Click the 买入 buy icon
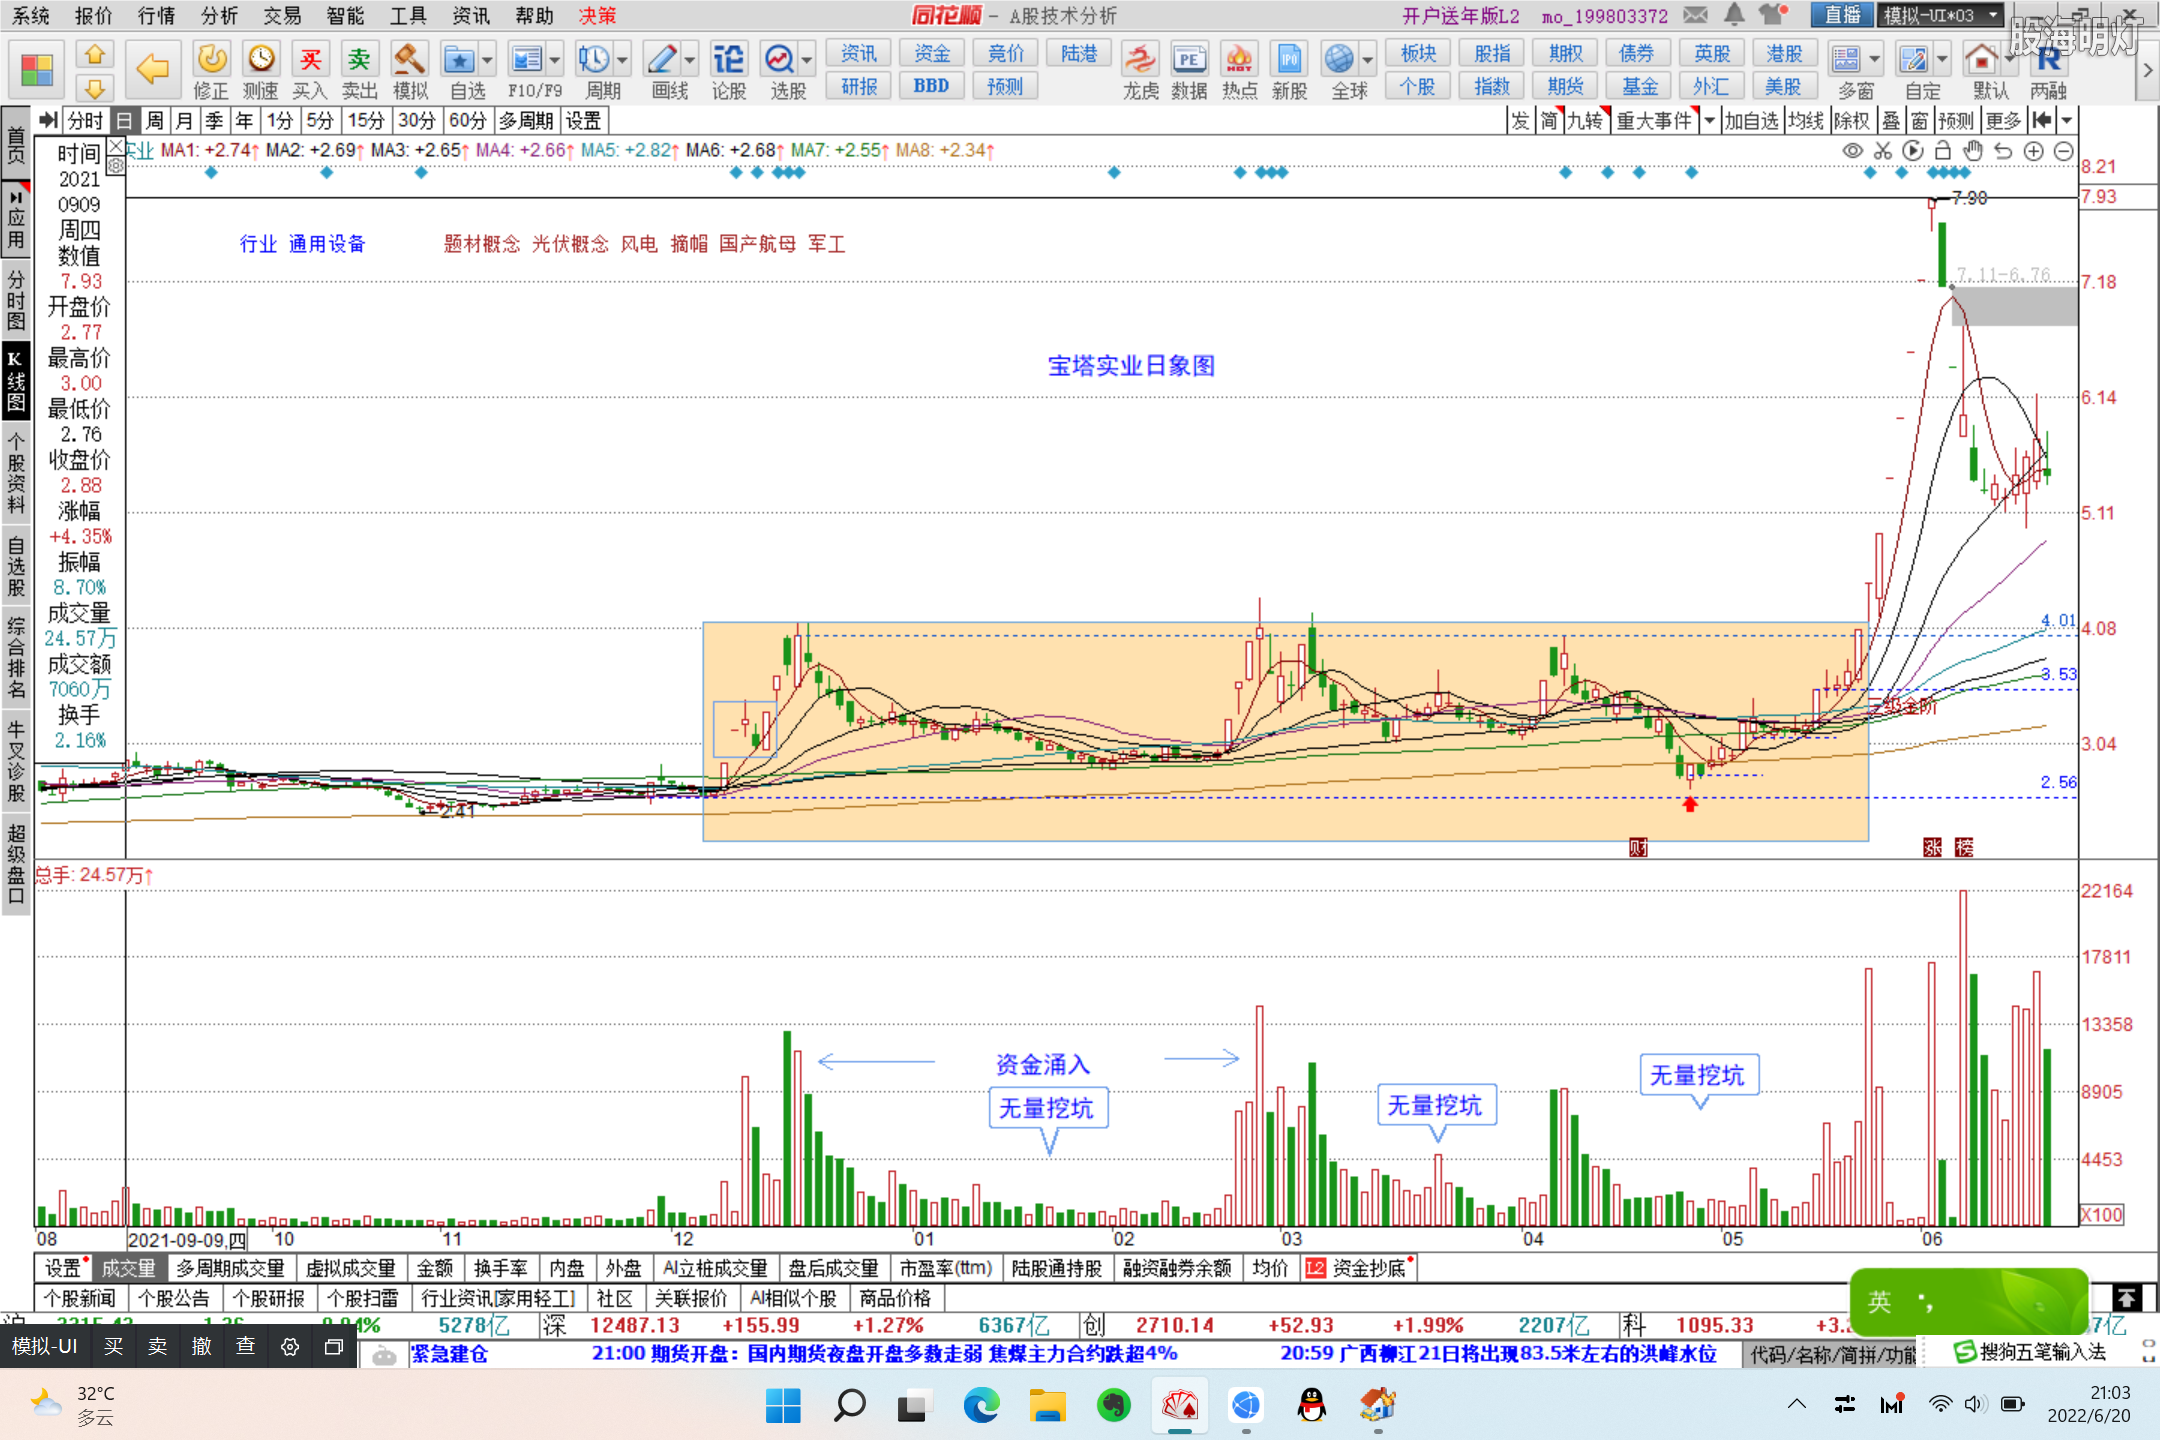2160x1440 pixels. pos(310,70)
